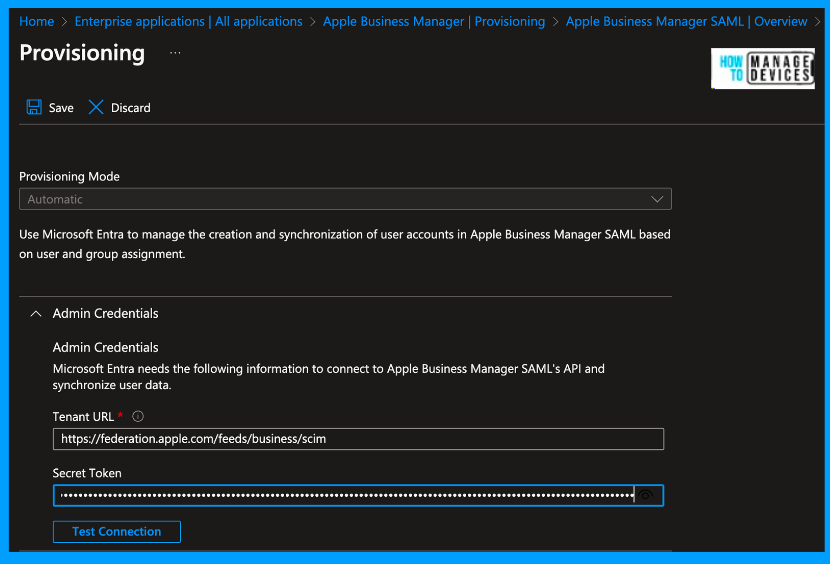Click the Save disk icon
The width and height of the screenshot is (830, 564).
[34, 107]
